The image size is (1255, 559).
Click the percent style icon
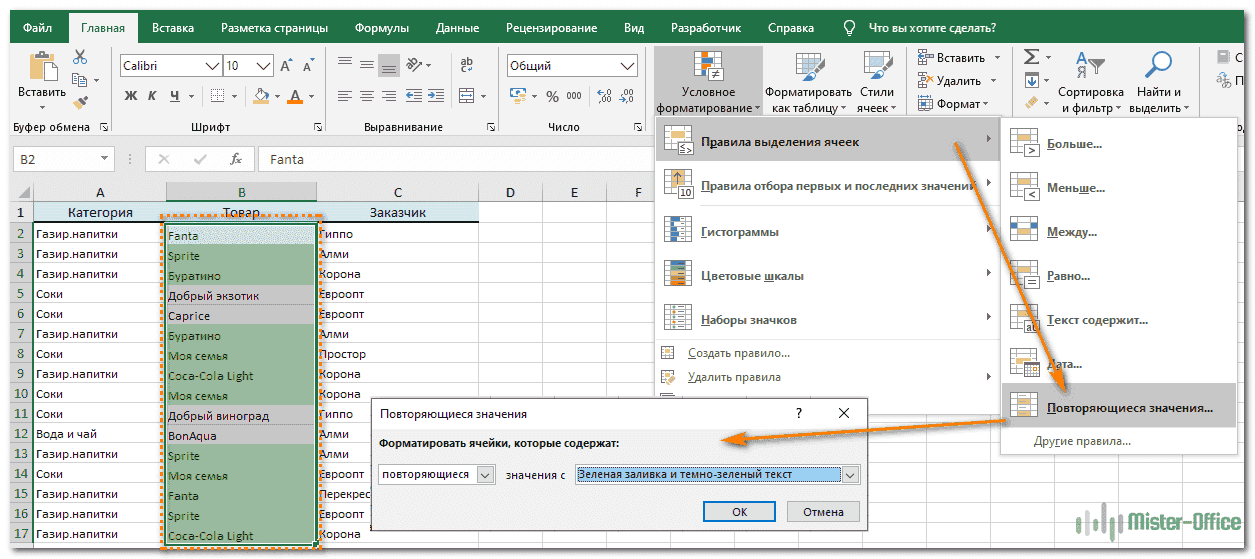tap(552, 96)
